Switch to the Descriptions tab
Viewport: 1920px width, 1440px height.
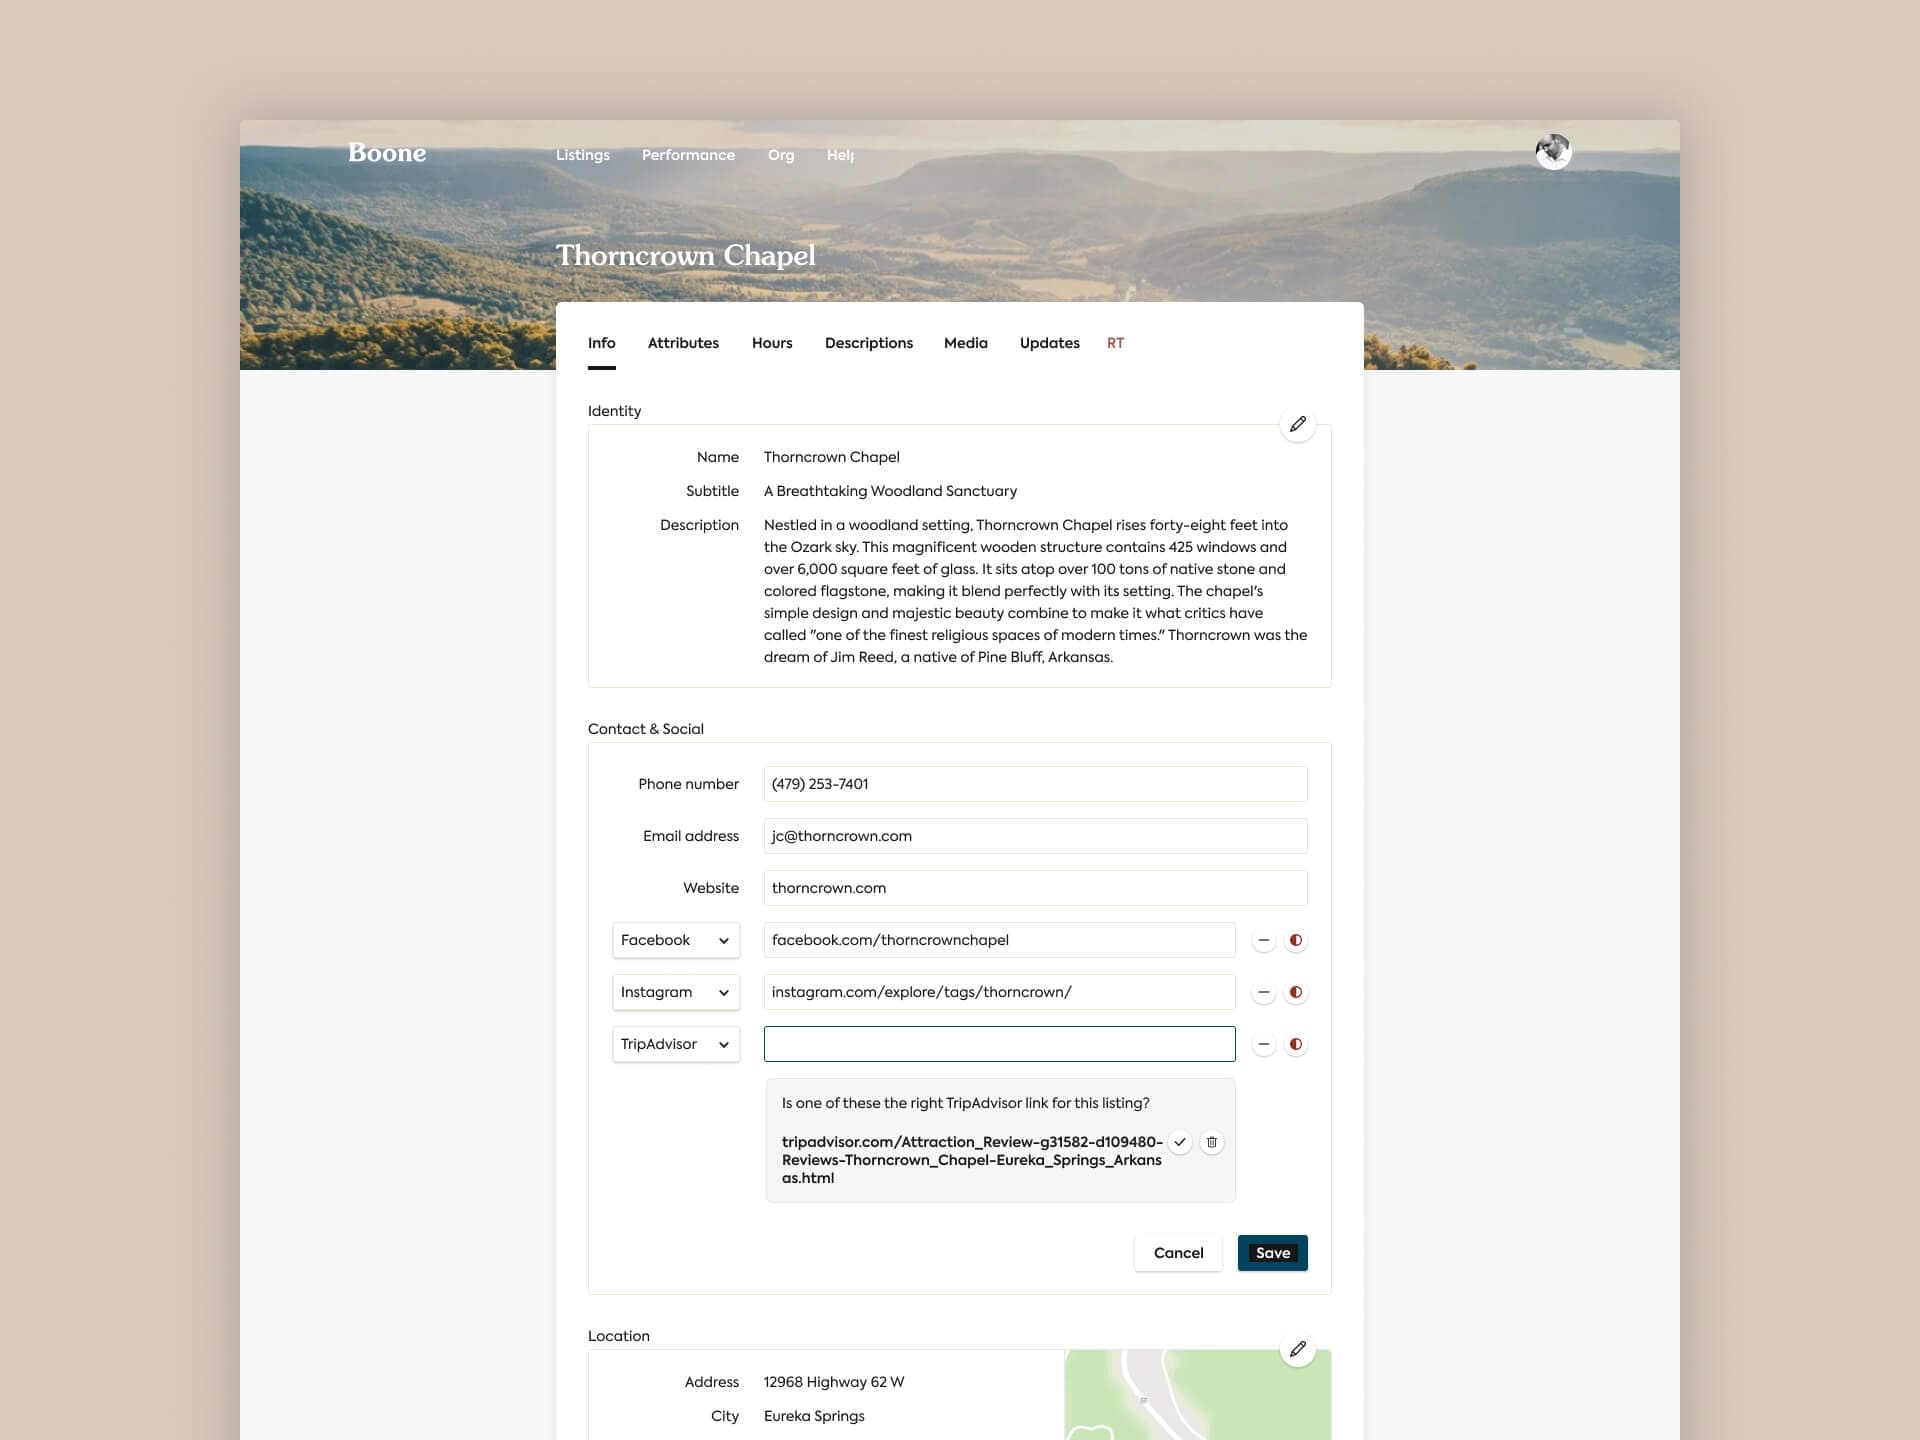point(869,343)
